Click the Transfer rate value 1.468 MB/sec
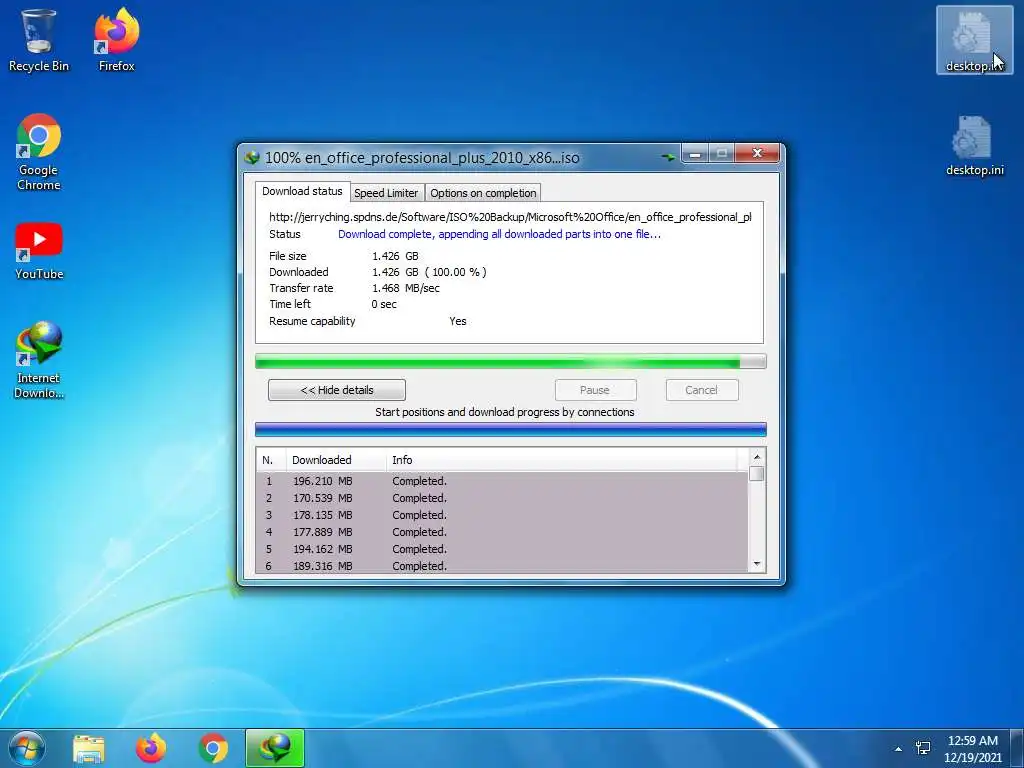Viewport: 1024px width, 768px height. coord(406,288)
